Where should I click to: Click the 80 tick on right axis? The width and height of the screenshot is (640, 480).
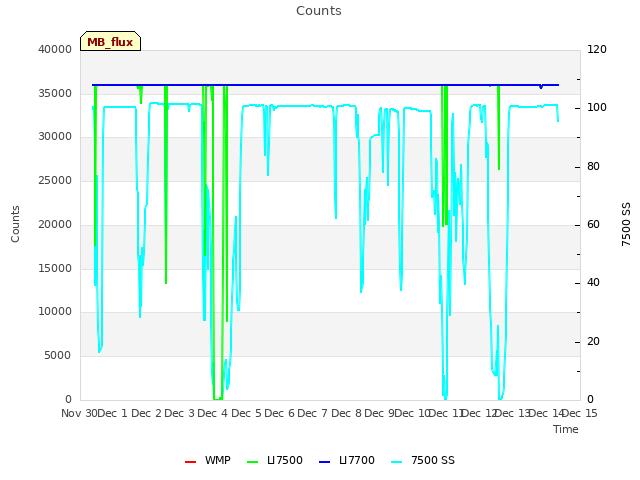(x=593, y=167)
